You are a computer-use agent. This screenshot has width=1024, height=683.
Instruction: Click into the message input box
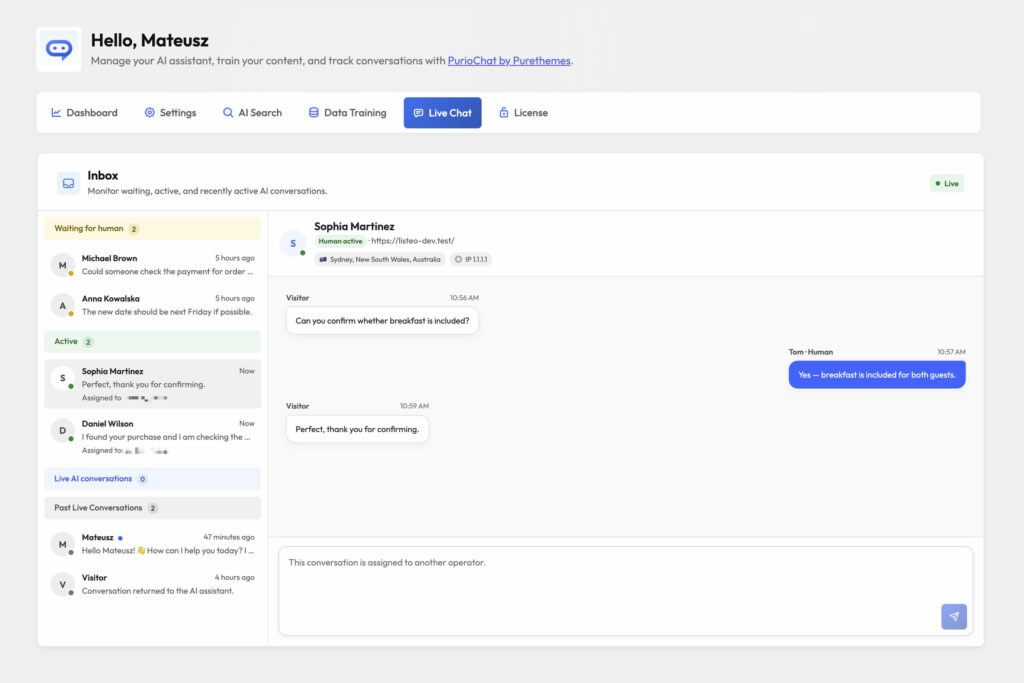pyautogui.click(x=626, y=591)
